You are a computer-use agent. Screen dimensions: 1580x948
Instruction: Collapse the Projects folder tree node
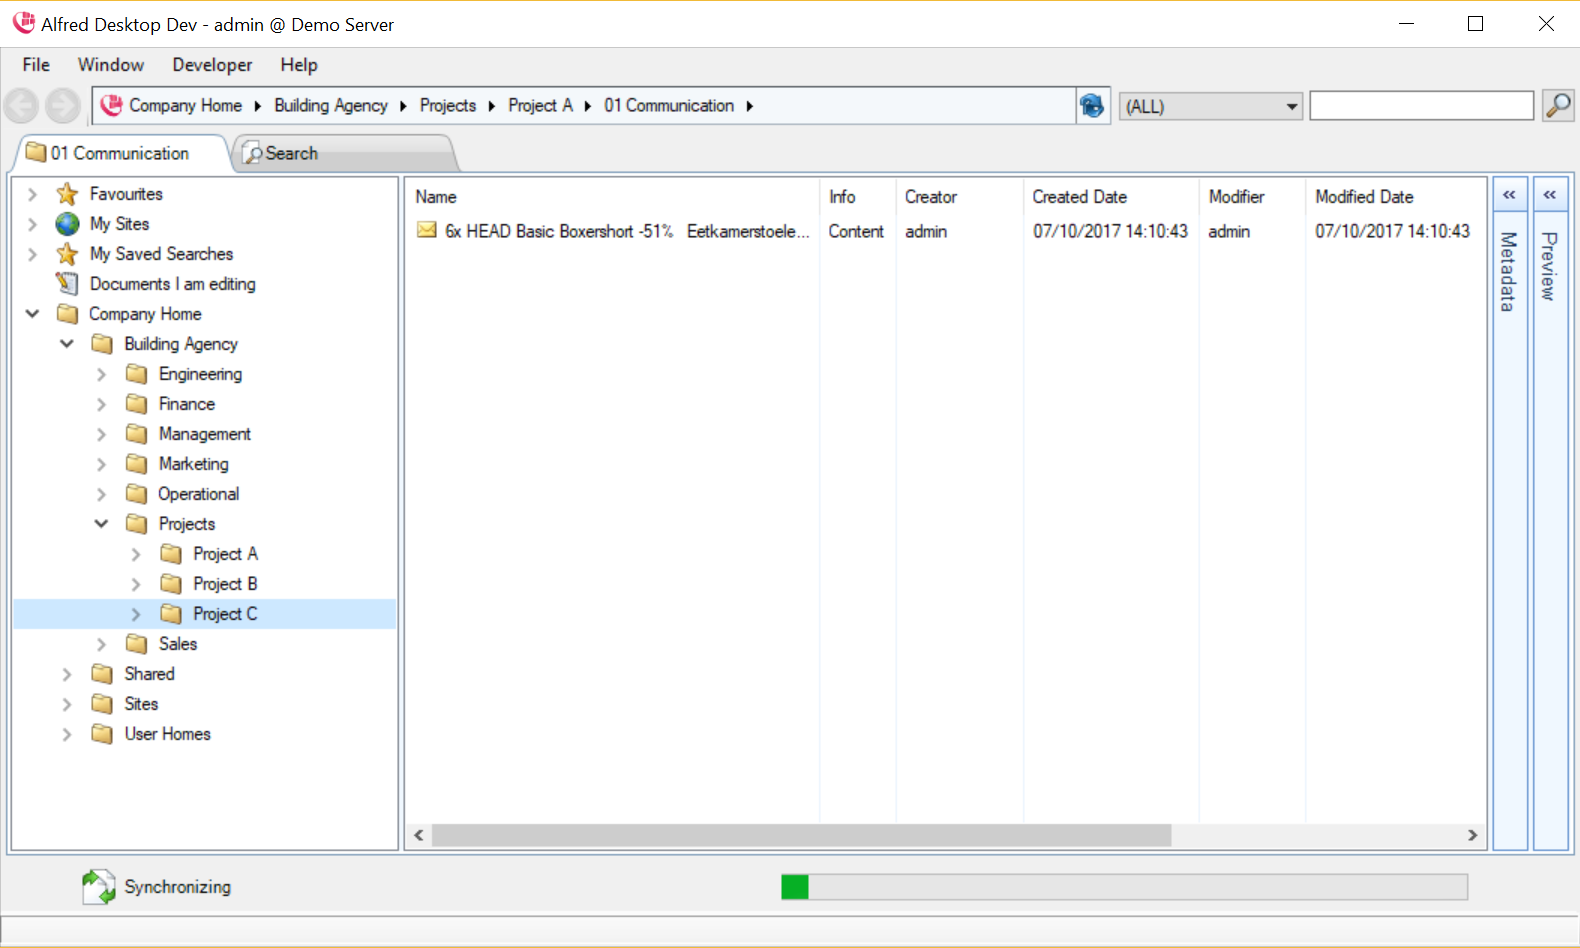point(101,524)
